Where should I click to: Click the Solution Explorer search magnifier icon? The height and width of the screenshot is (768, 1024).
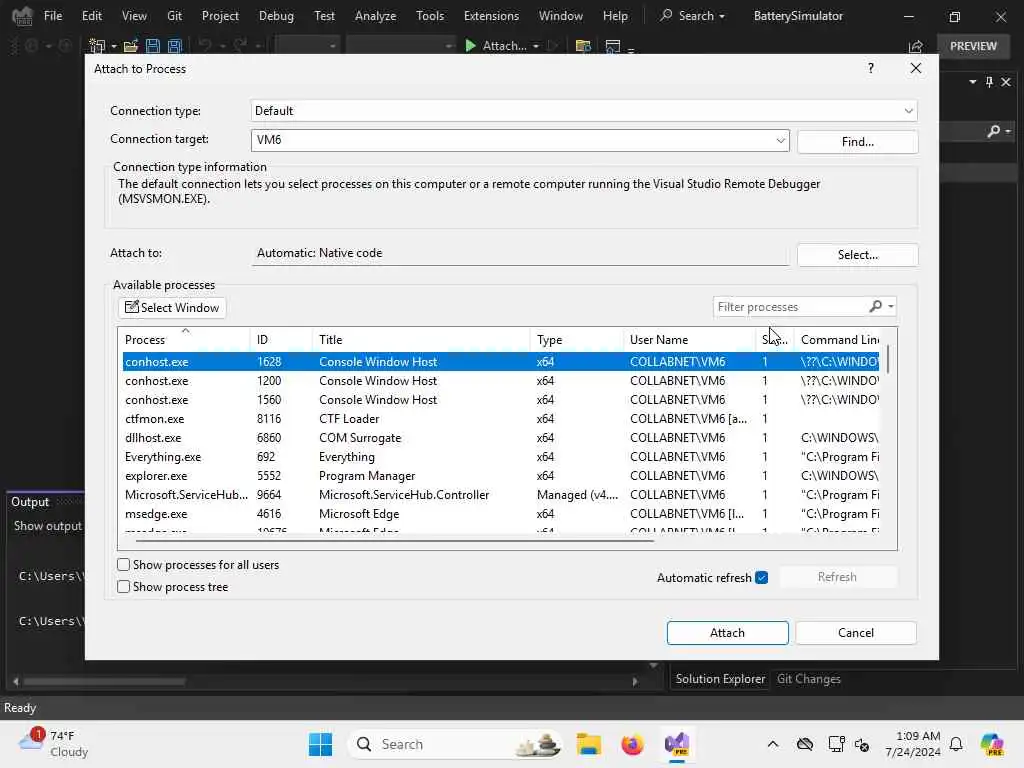click(x=993, y=131)
